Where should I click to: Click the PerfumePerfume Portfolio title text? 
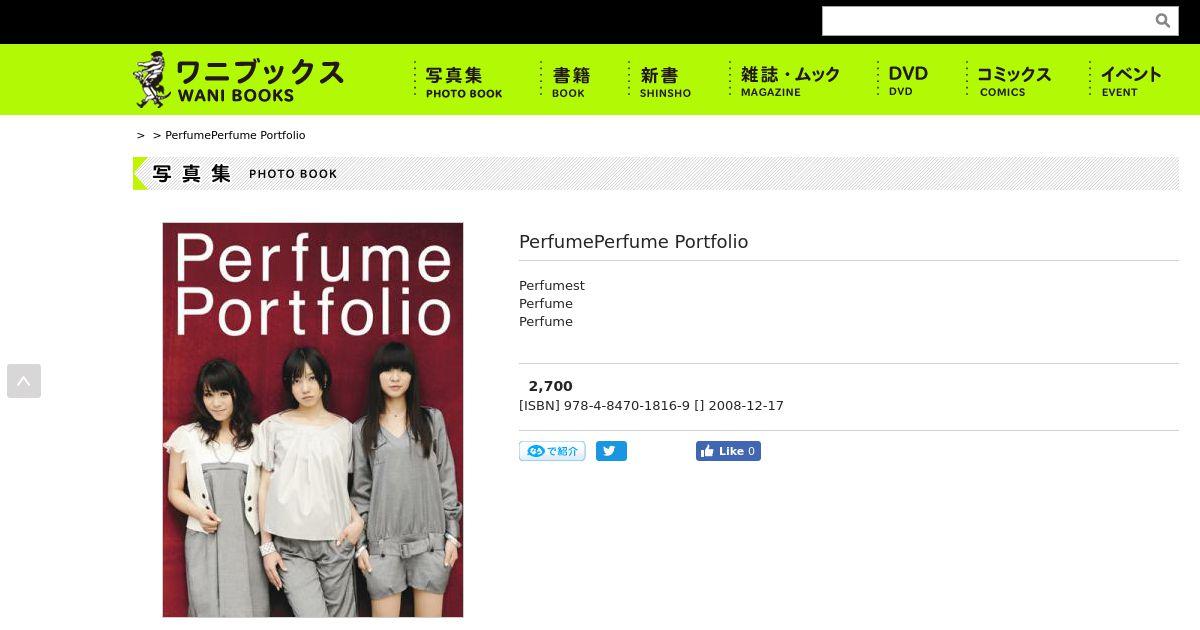click(633, 242)
